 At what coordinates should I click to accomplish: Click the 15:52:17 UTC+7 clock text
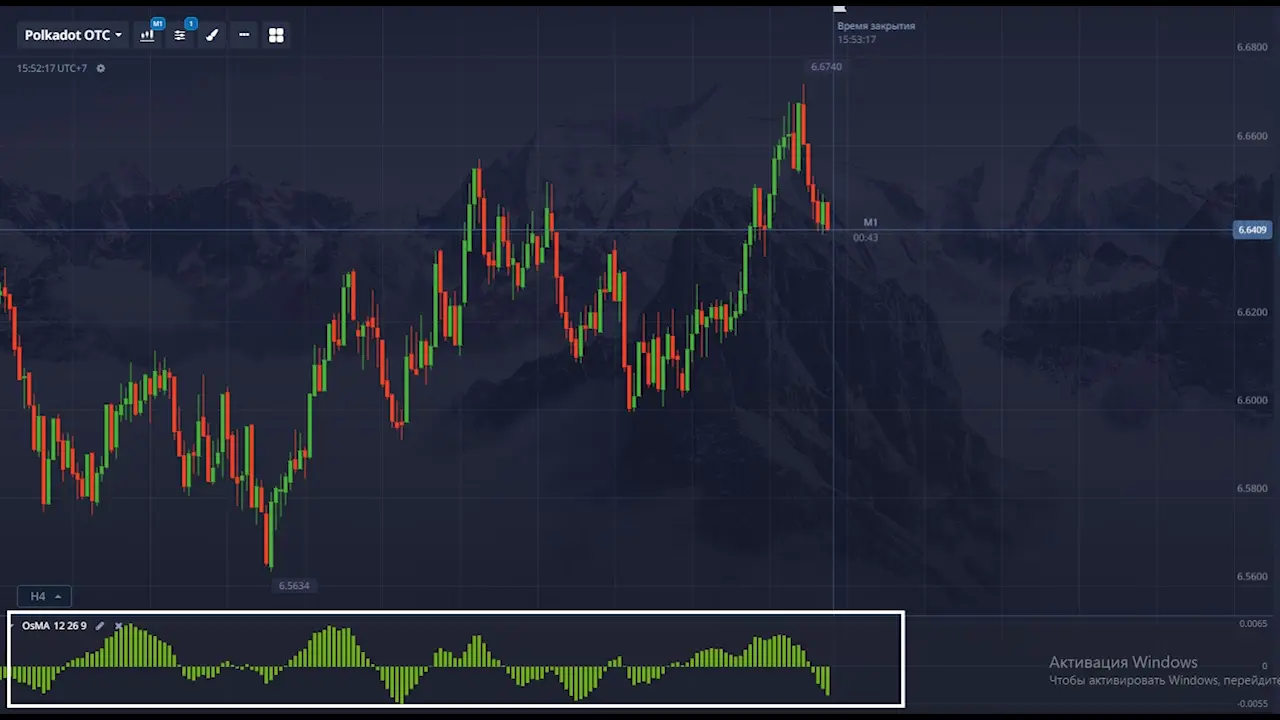52,69
